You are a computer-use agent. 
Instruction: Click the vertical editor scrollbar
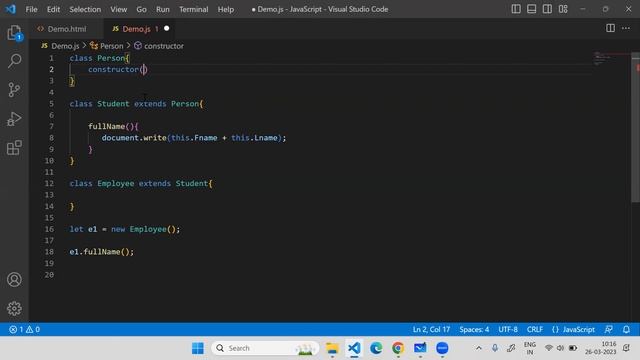[636, 127]
